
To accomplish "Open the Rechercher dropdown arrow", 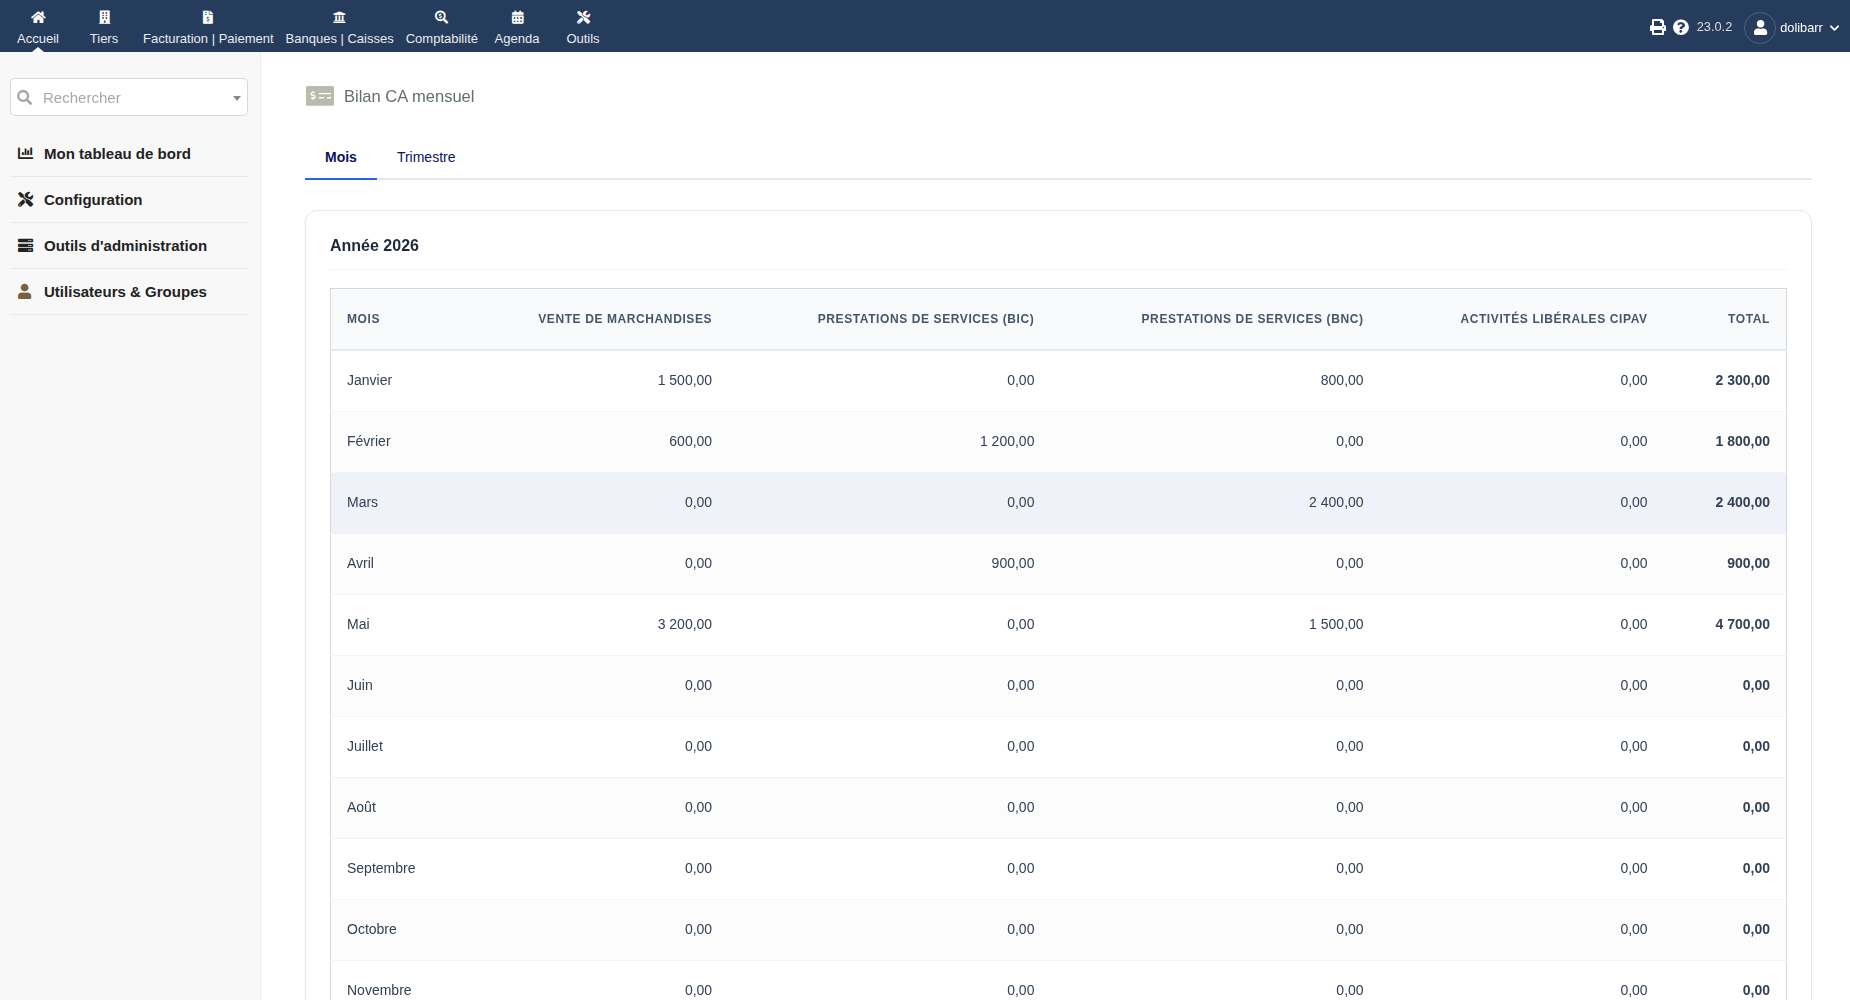I will click(237, 98).
